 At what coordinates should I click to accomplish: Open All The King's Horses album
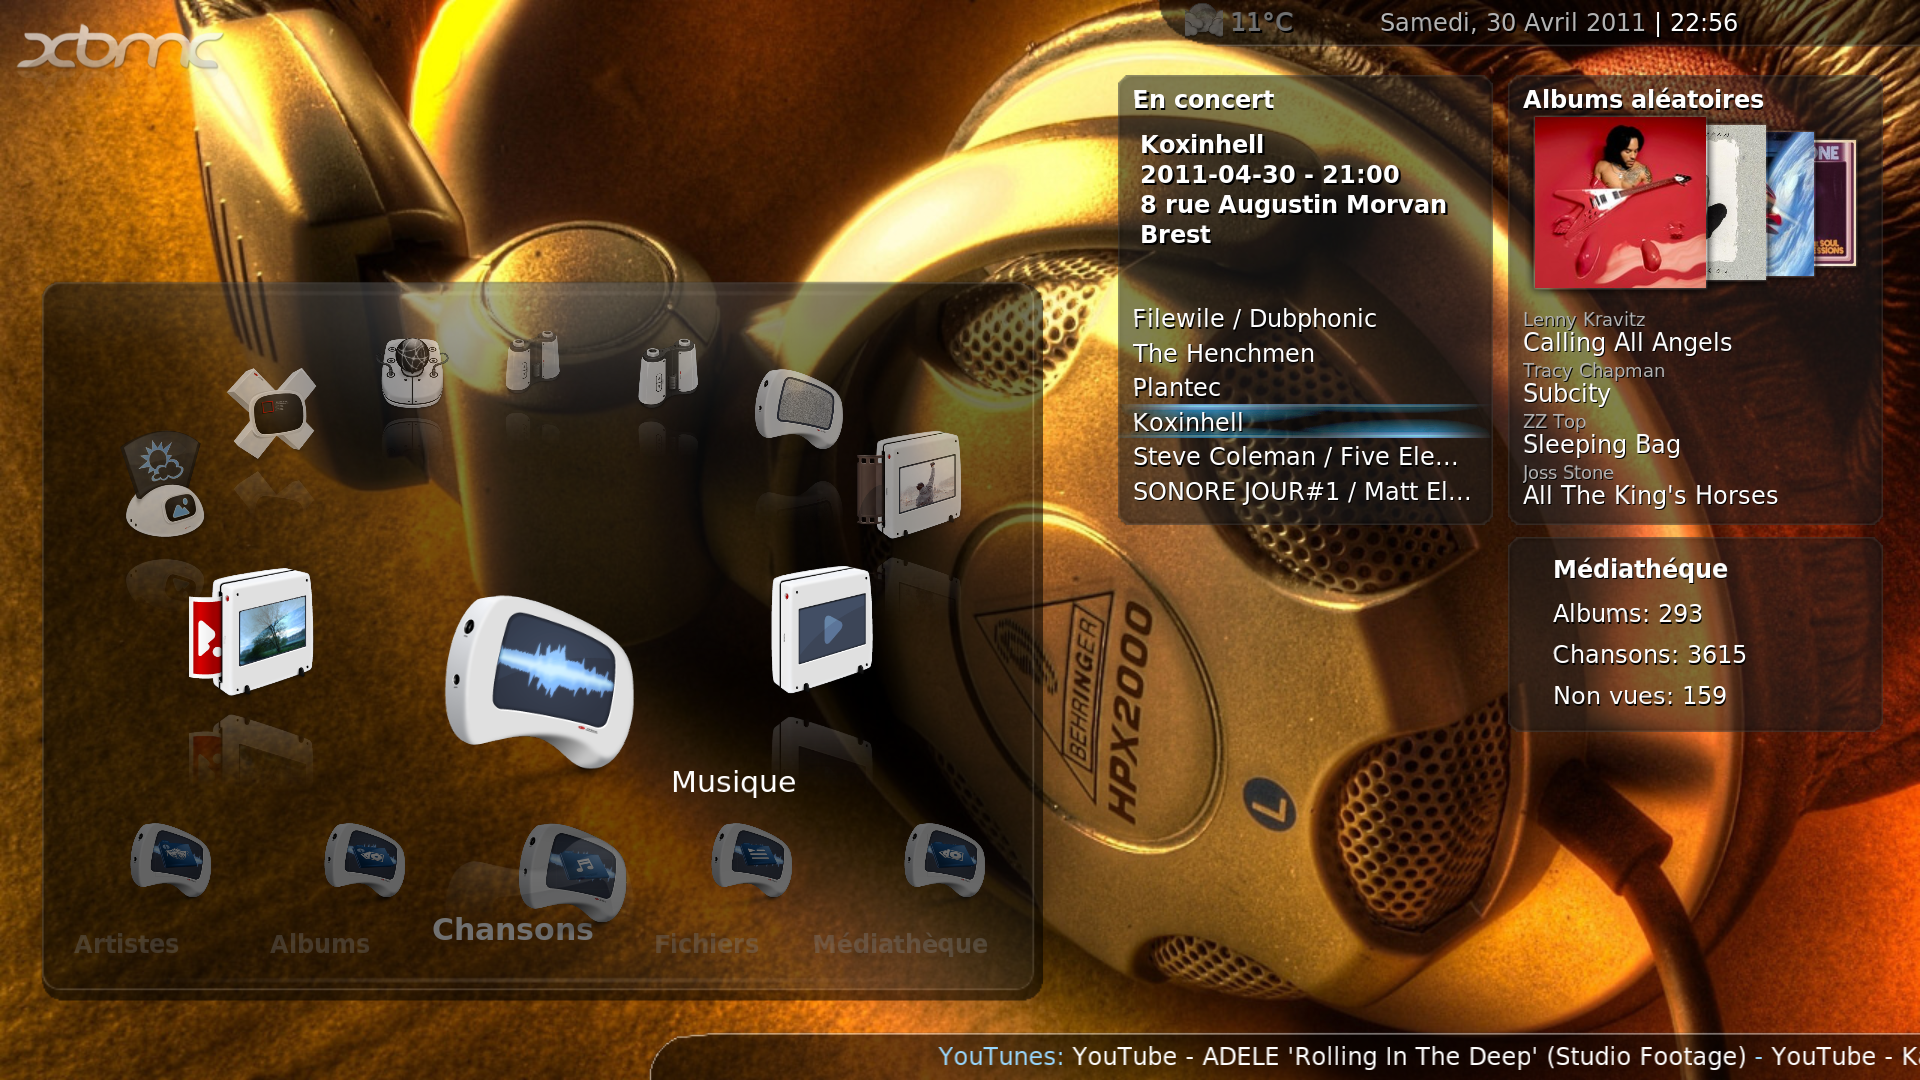[x=1650, y=495]
